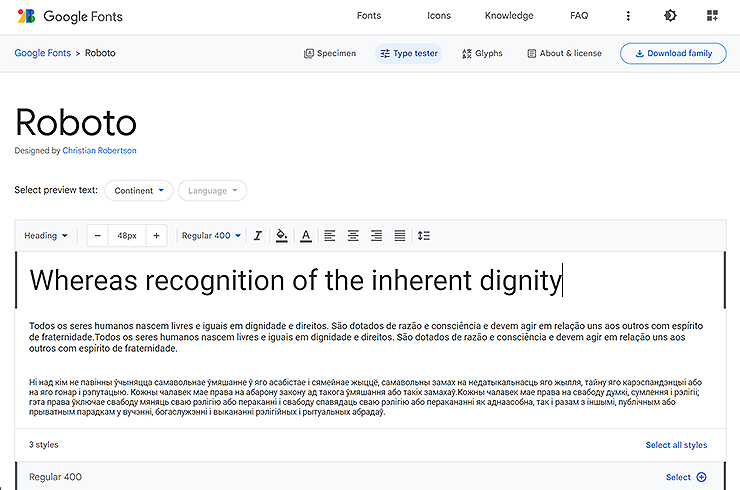
Task: Open the FAQ menu item
Action: (x=579, y=16)
